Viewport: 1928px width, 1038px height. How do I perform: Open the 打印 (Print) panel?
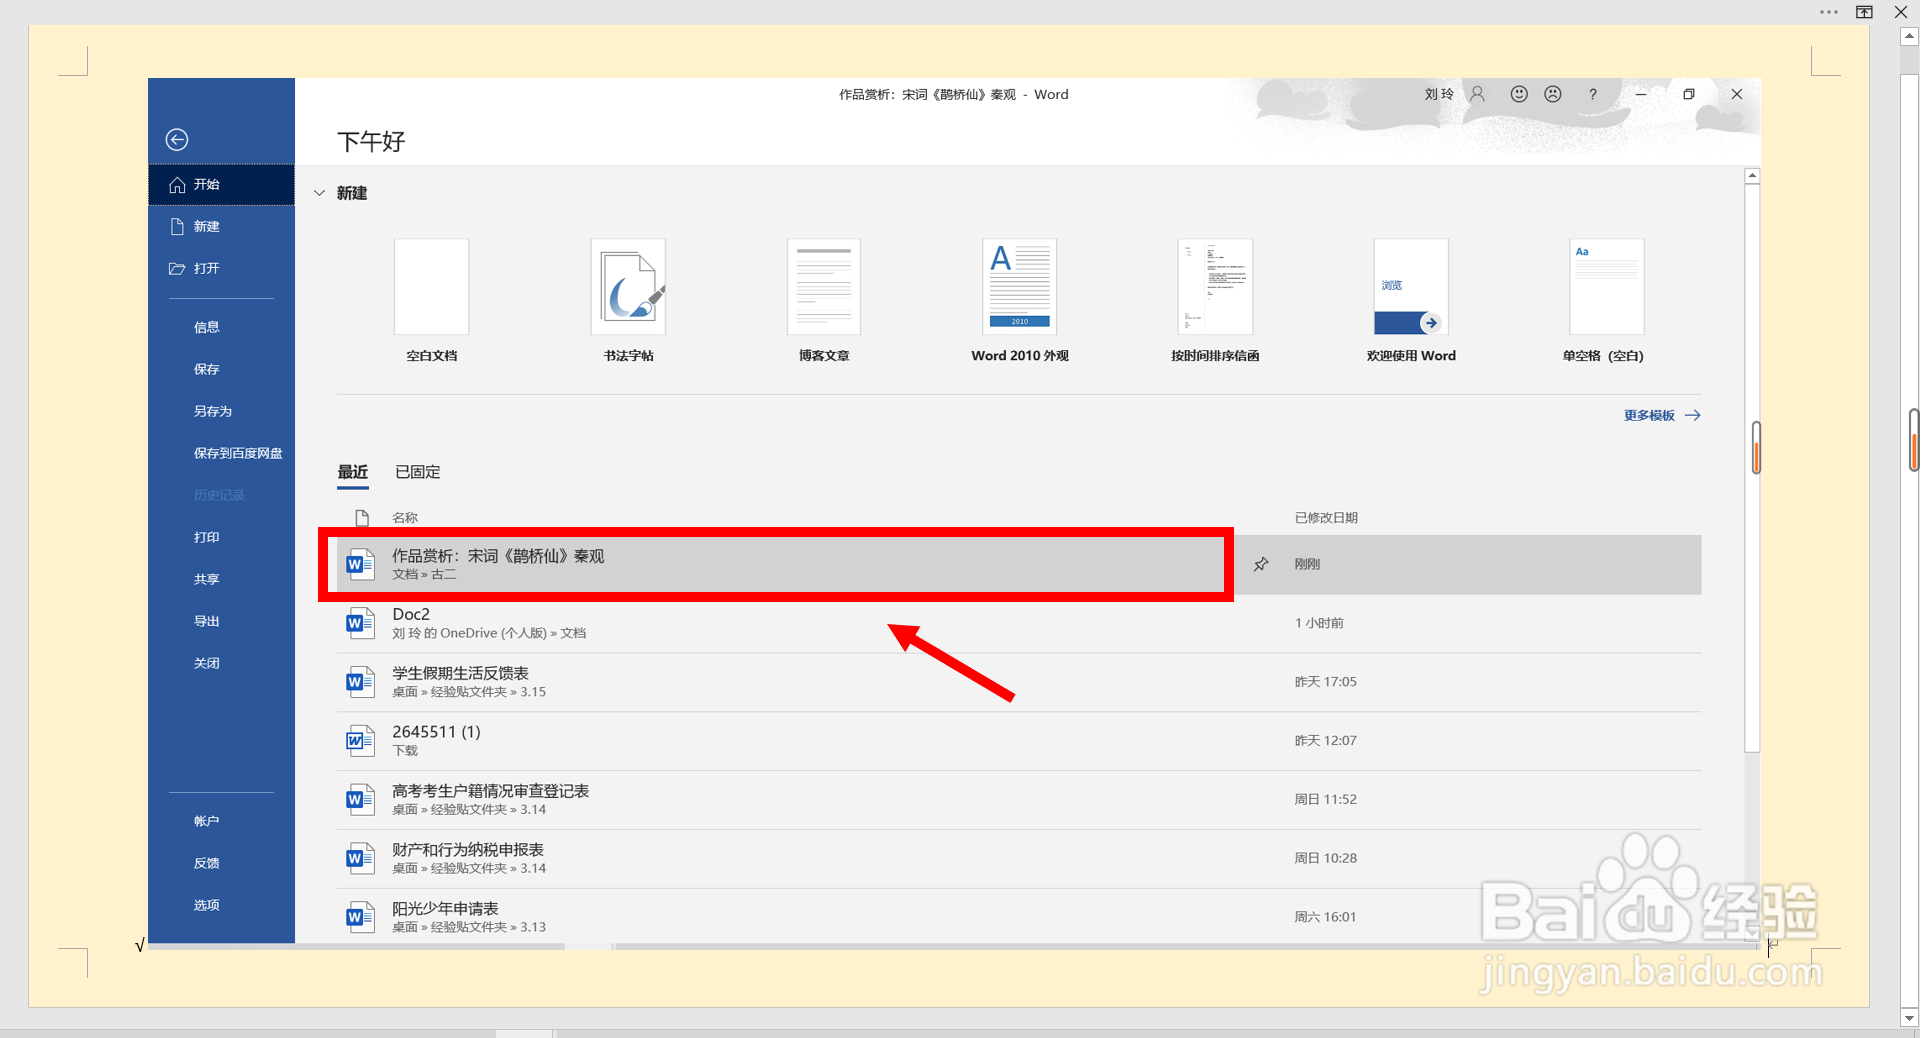(206, 537)
